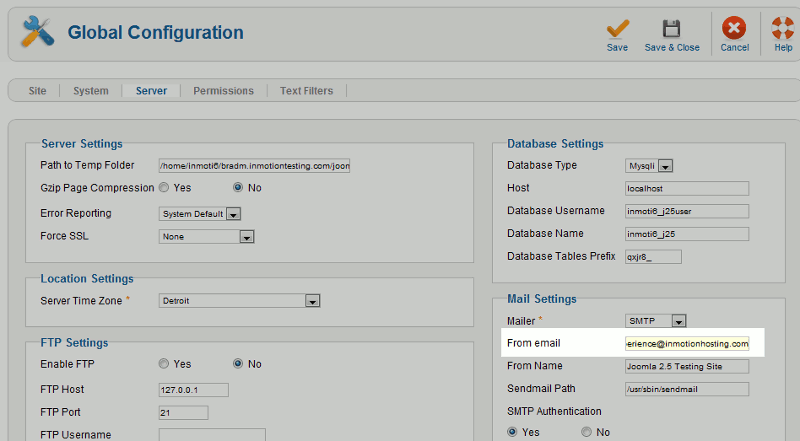Set Gzip Page Compression to Yes
The height and width of the screenshot is (441, 800).
point(163,187)
